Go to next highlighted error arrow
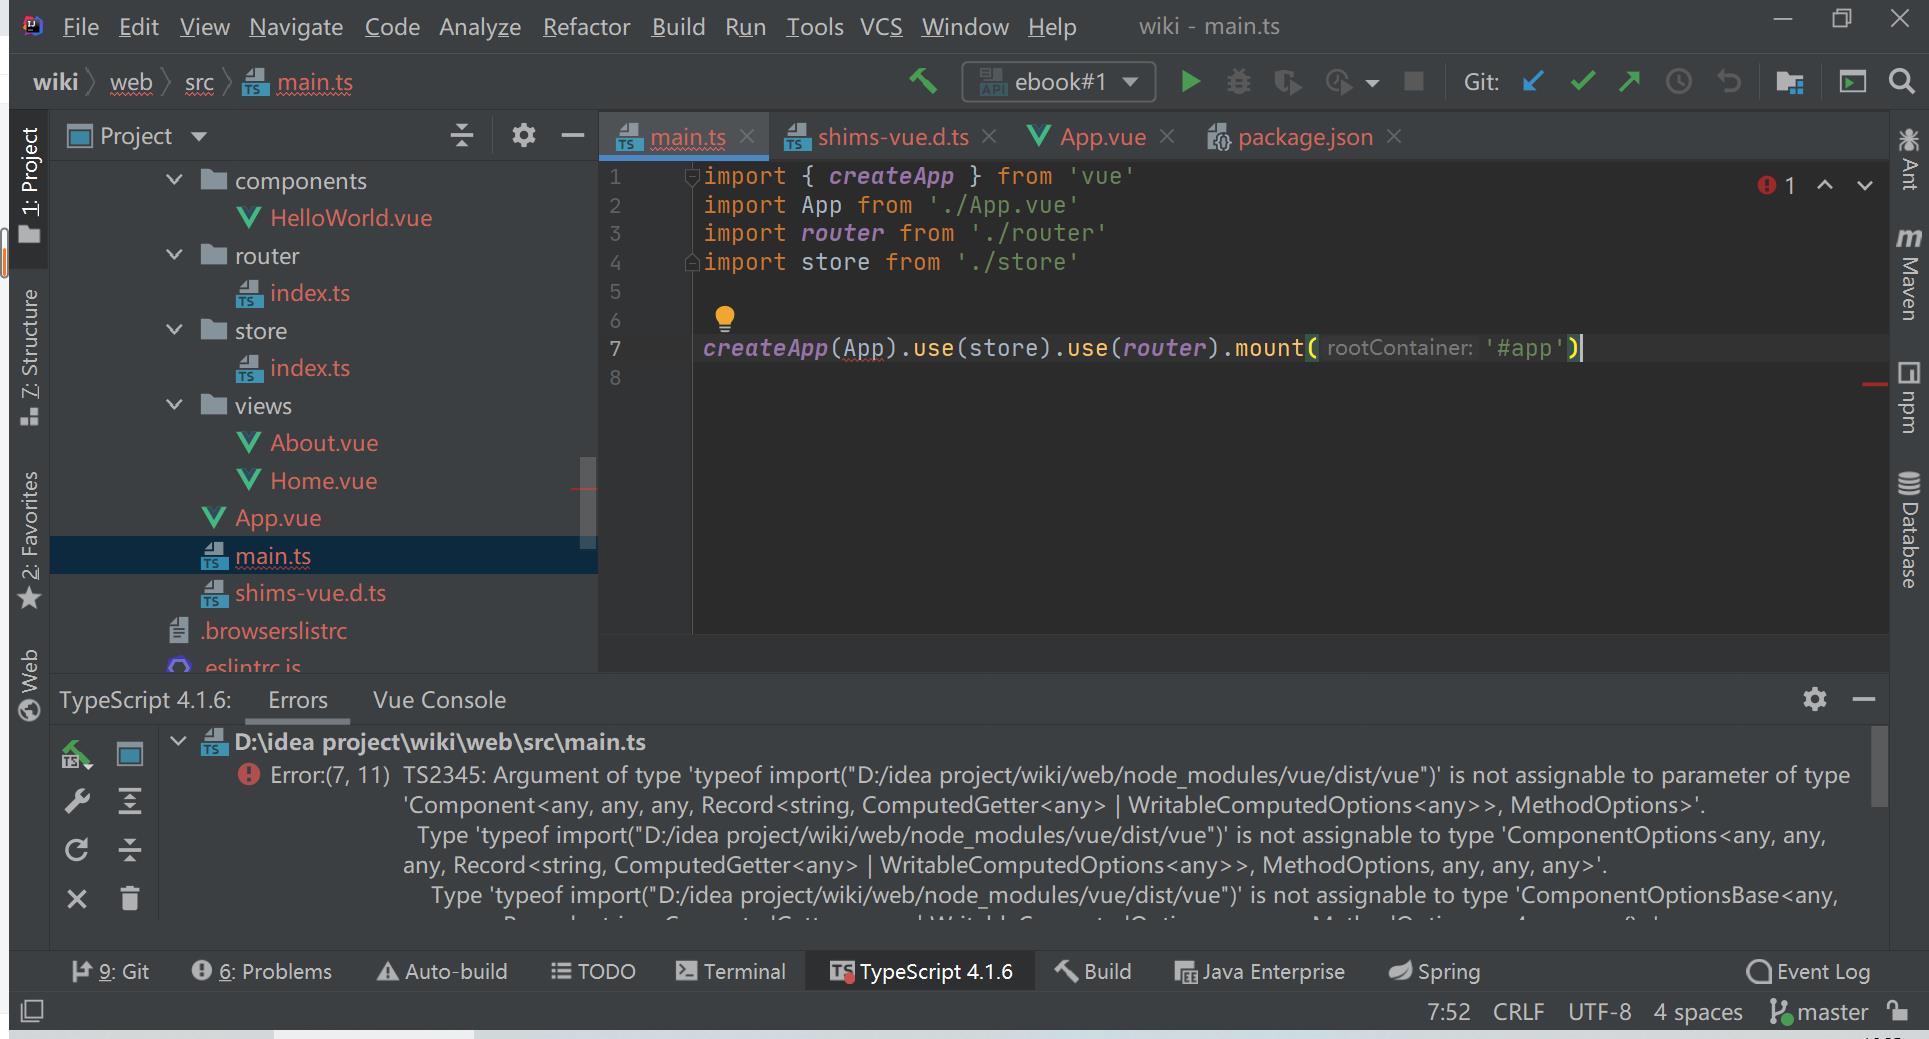 pyautogui.click(x=1865, y=185)
